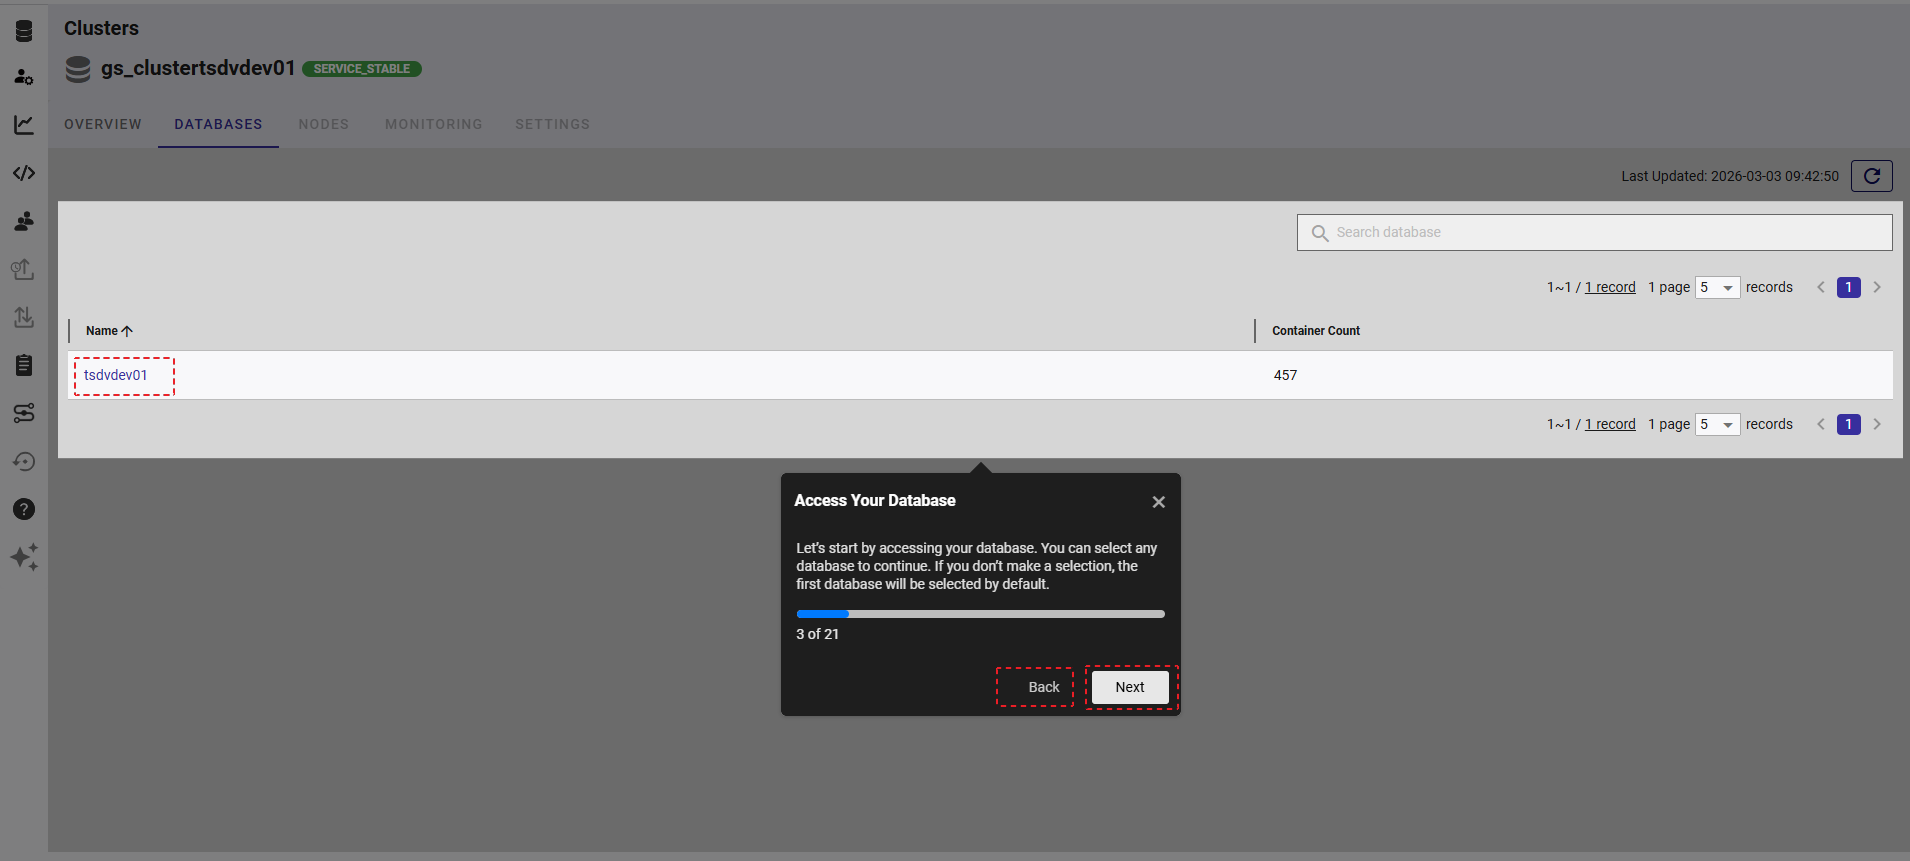Viewport: 1910px width, 861px height.
Task: Open the tsdvdev01 database link
Action: coord(116,375)
